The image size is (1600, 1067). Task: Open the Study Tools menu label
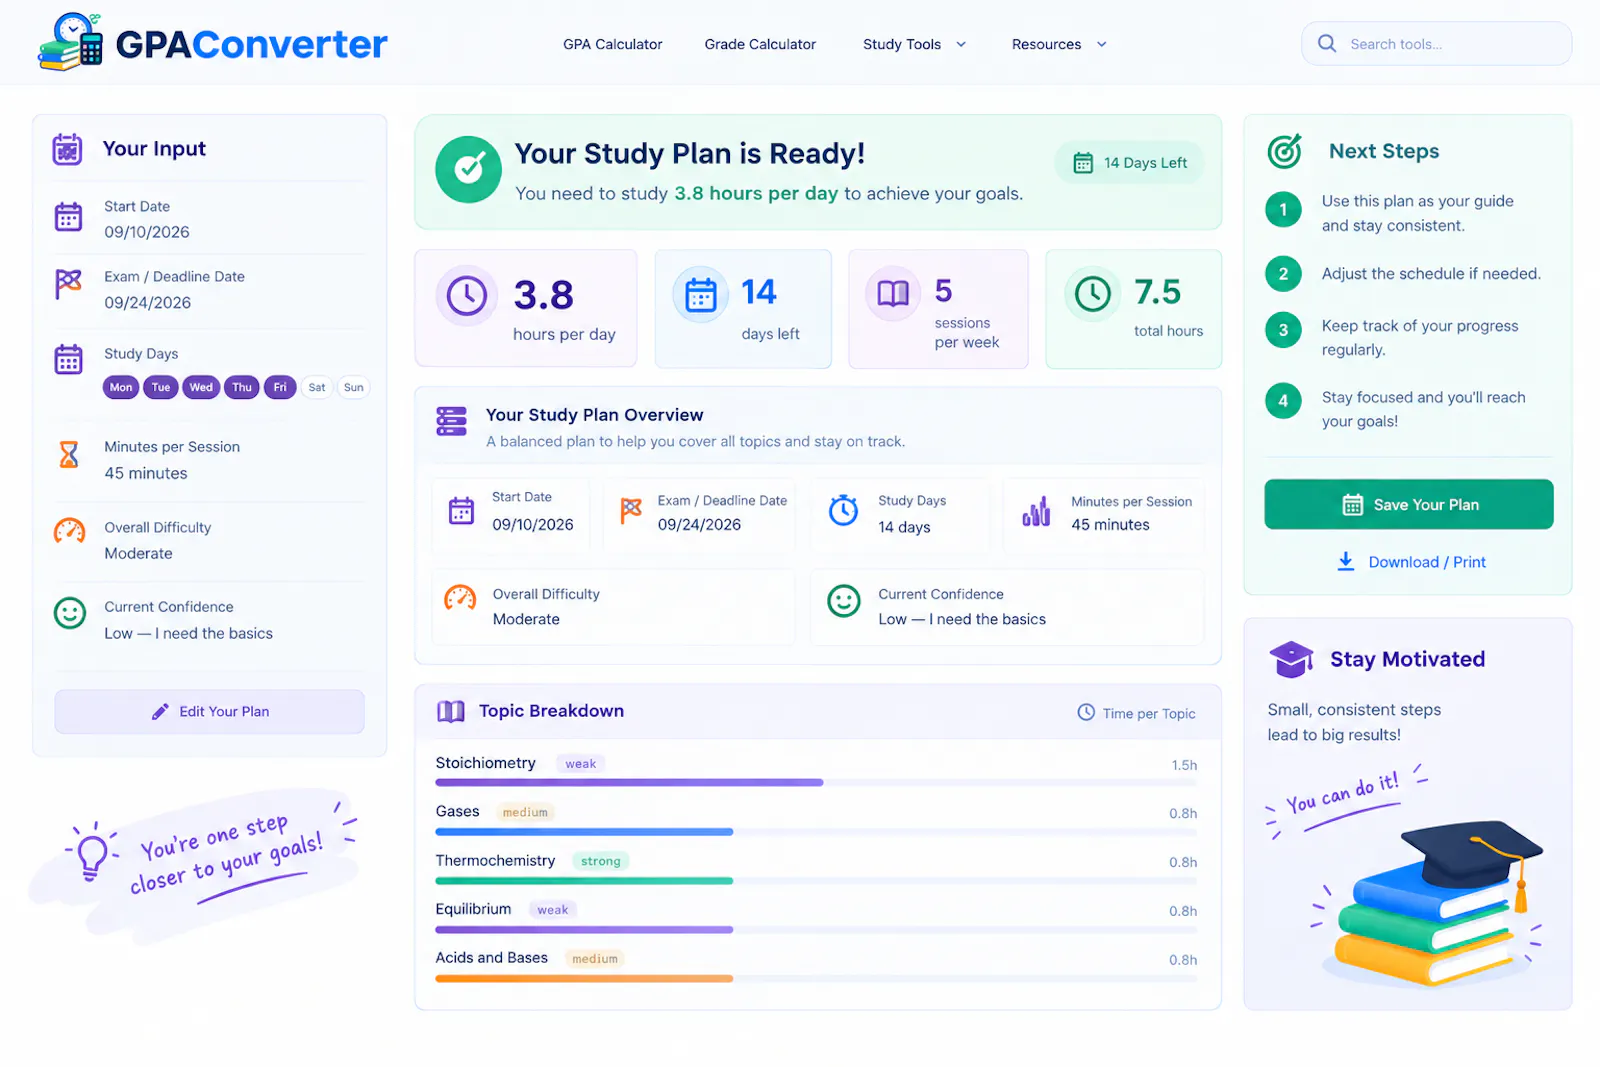[902, 44]
